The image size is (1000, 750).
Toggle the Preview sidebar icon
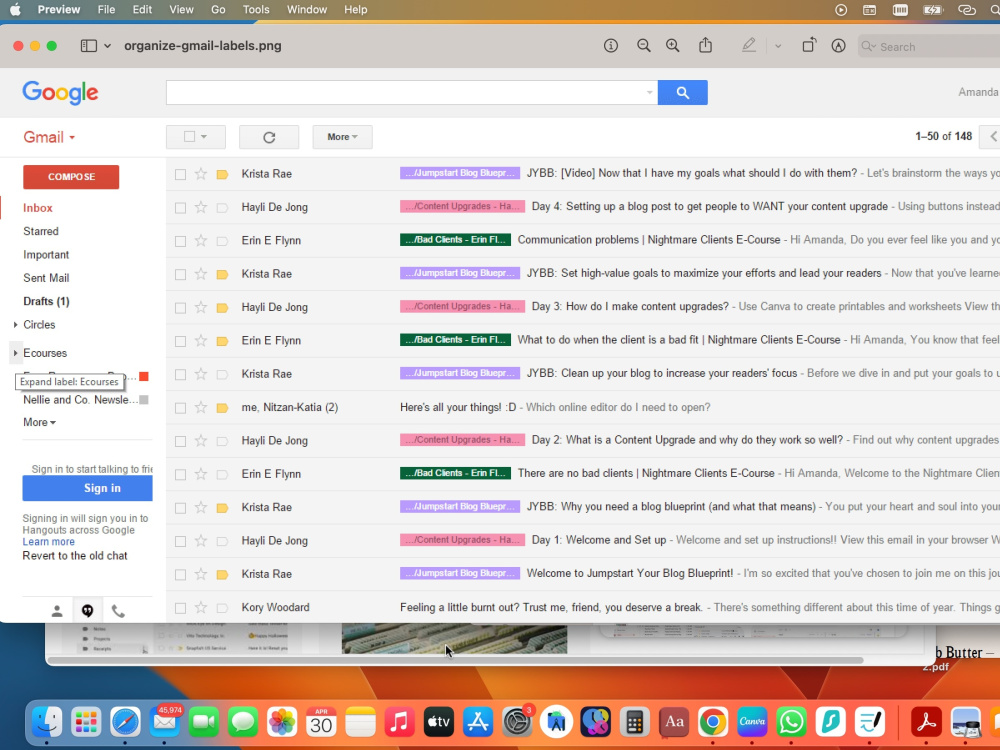89,45
